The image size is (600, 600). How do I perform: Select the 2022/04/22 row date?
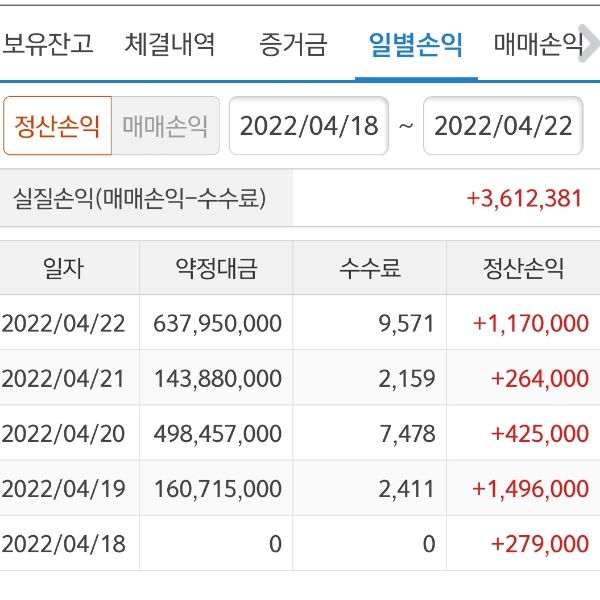(x=63, y=323)
